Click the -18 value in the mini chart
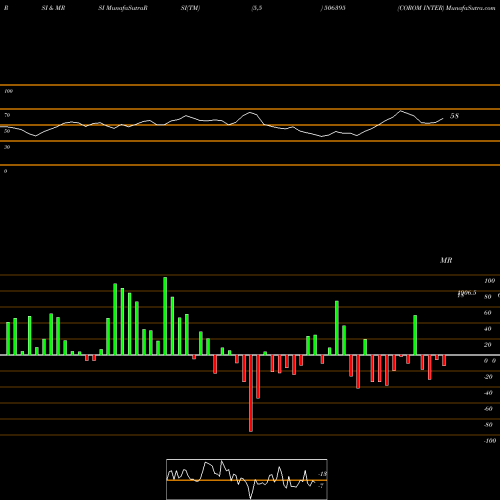The height and width of the screenshot is (500, 500). tap(323, 474)
